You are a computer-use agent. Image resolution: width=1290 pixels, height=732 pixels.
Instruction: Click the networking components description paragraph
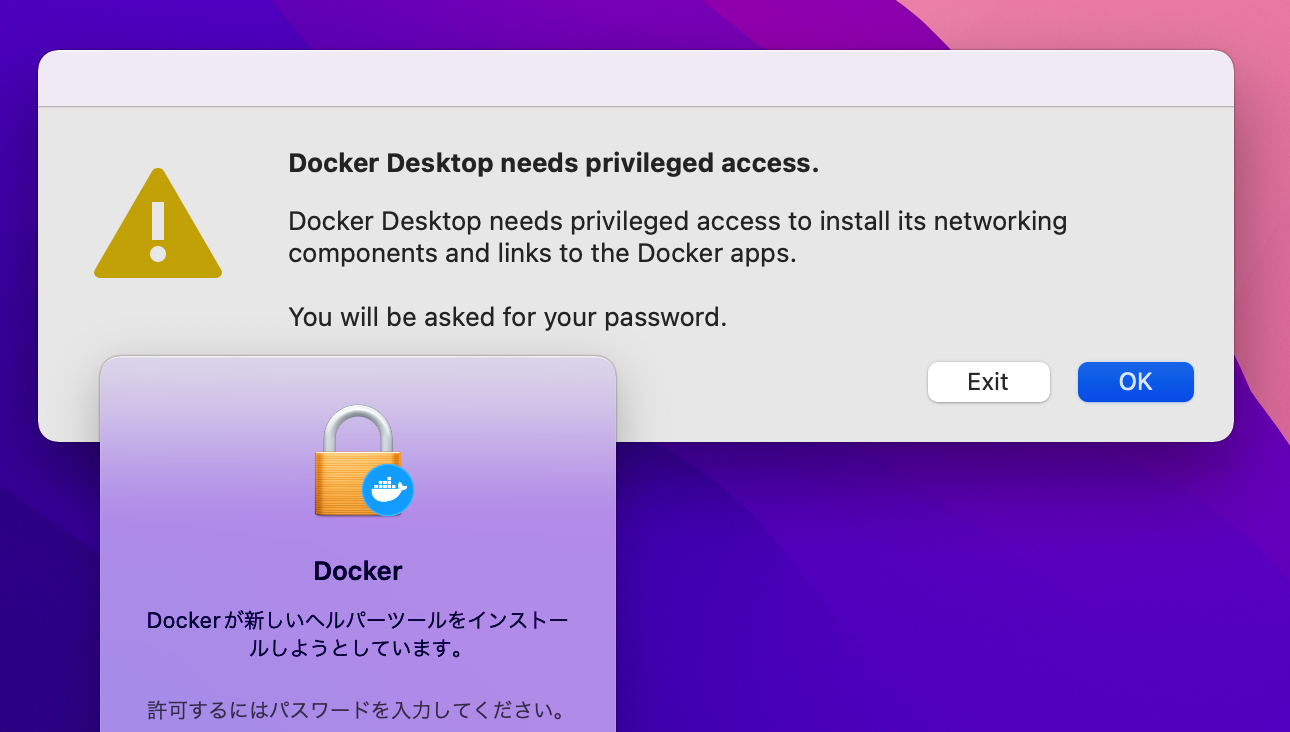tap(678, 237)
